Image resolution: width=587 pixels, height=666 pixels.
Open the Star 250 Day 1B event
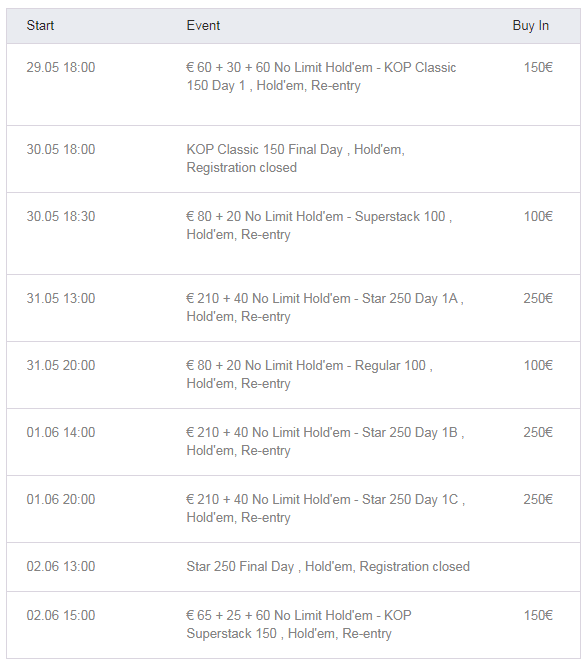click(x=325, y=441)
